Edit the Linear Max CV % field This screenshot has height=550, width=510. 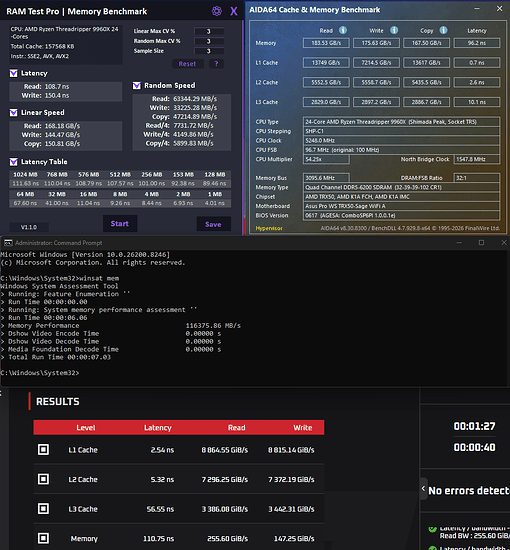click(209, 31)
